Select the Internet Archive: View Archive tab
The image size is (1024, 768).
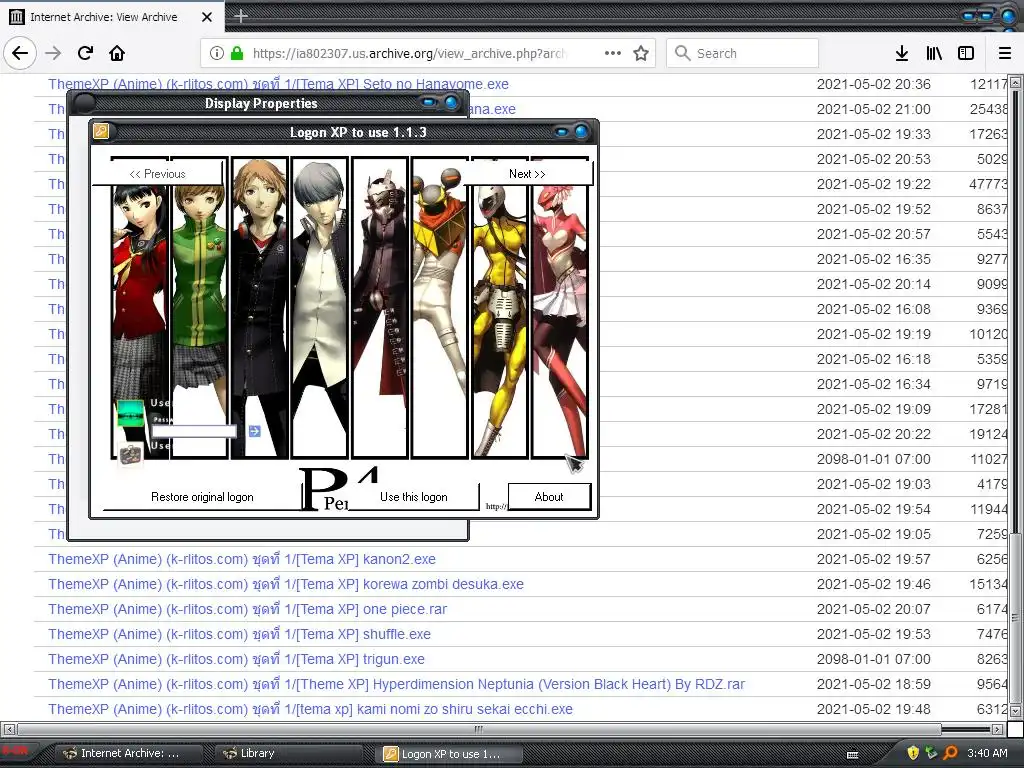pyautogui.click(x=112, y=17)
